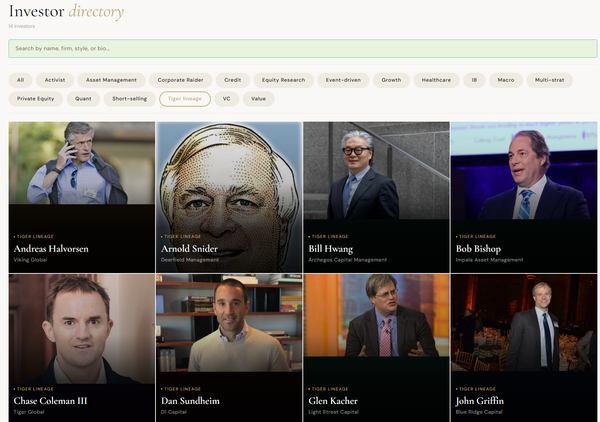
Task: Select the Growth filter
Action: coord(391,80)
